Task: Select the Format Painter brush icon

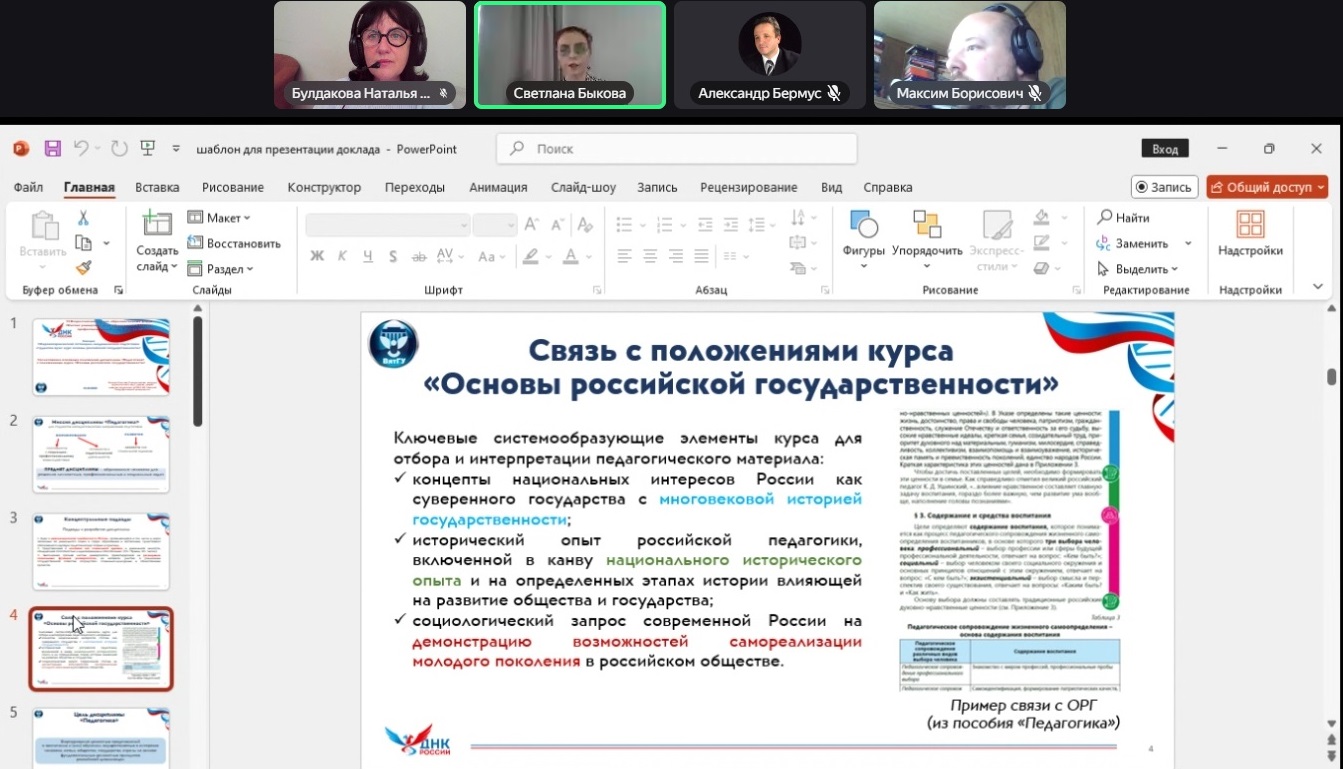Action: [x=84, y=268]
